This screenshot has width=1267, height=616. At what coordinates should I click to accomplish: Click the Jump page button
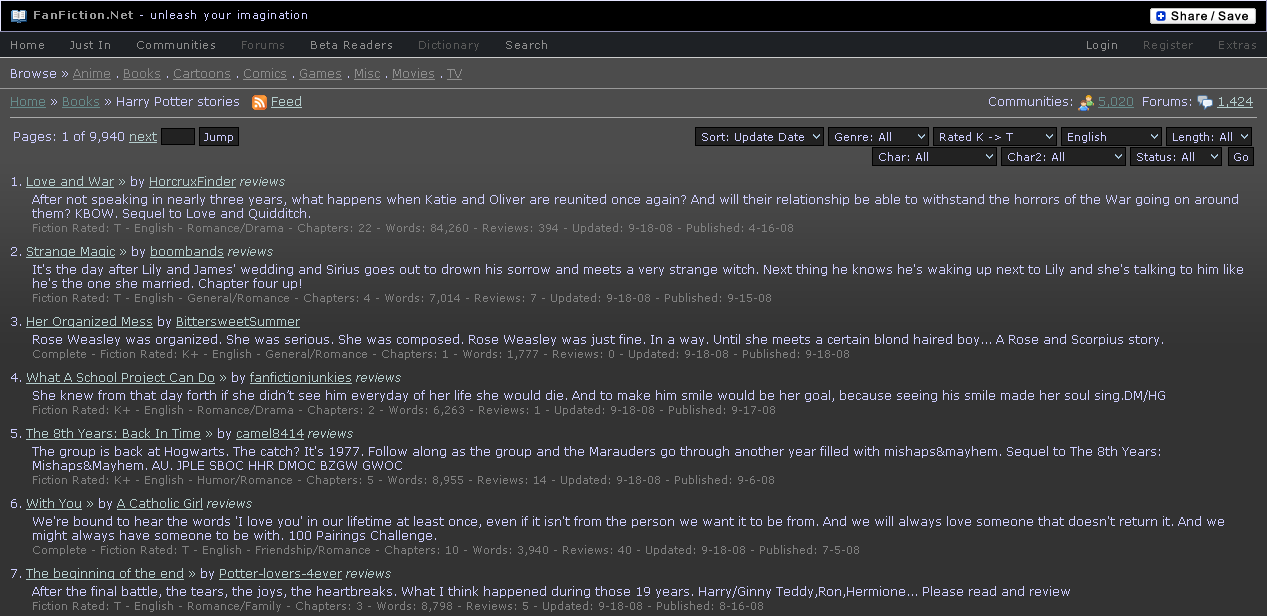tap(218, 137)
